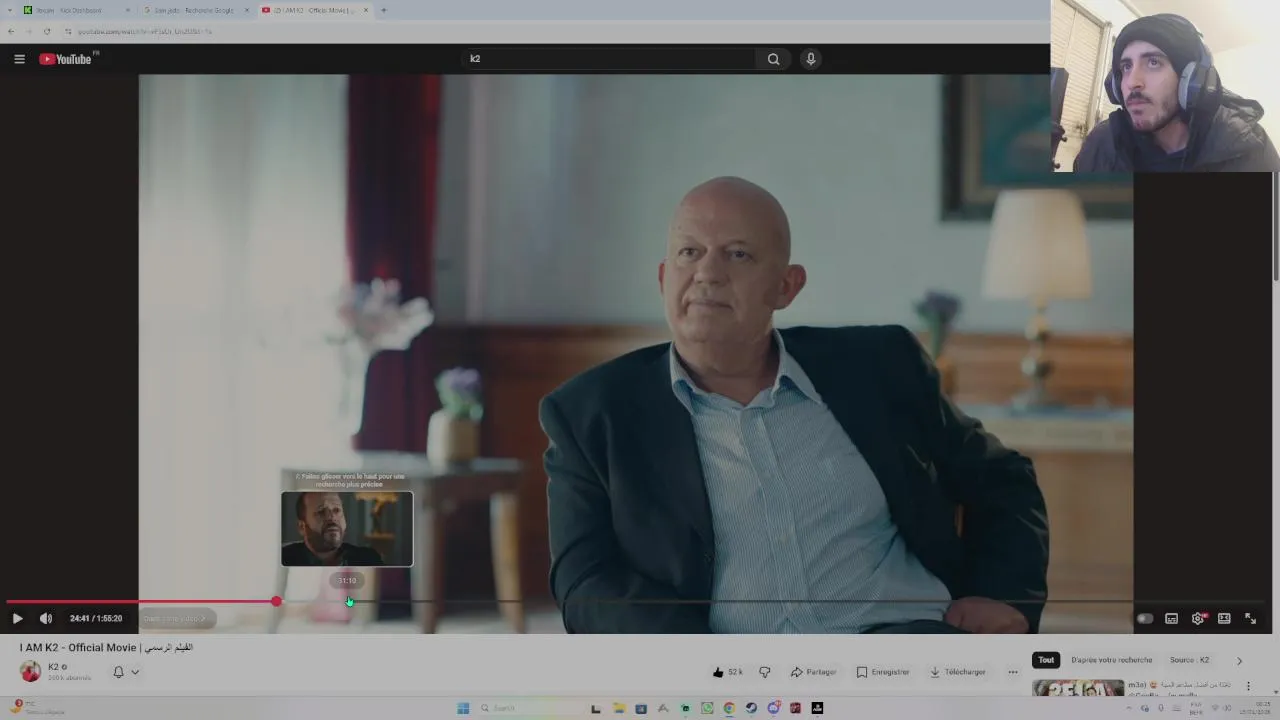The width and height of the screenshot is (1280, 720).
Task: Show more filter chips with right arrow
Action: click(x=1239, y=660)
